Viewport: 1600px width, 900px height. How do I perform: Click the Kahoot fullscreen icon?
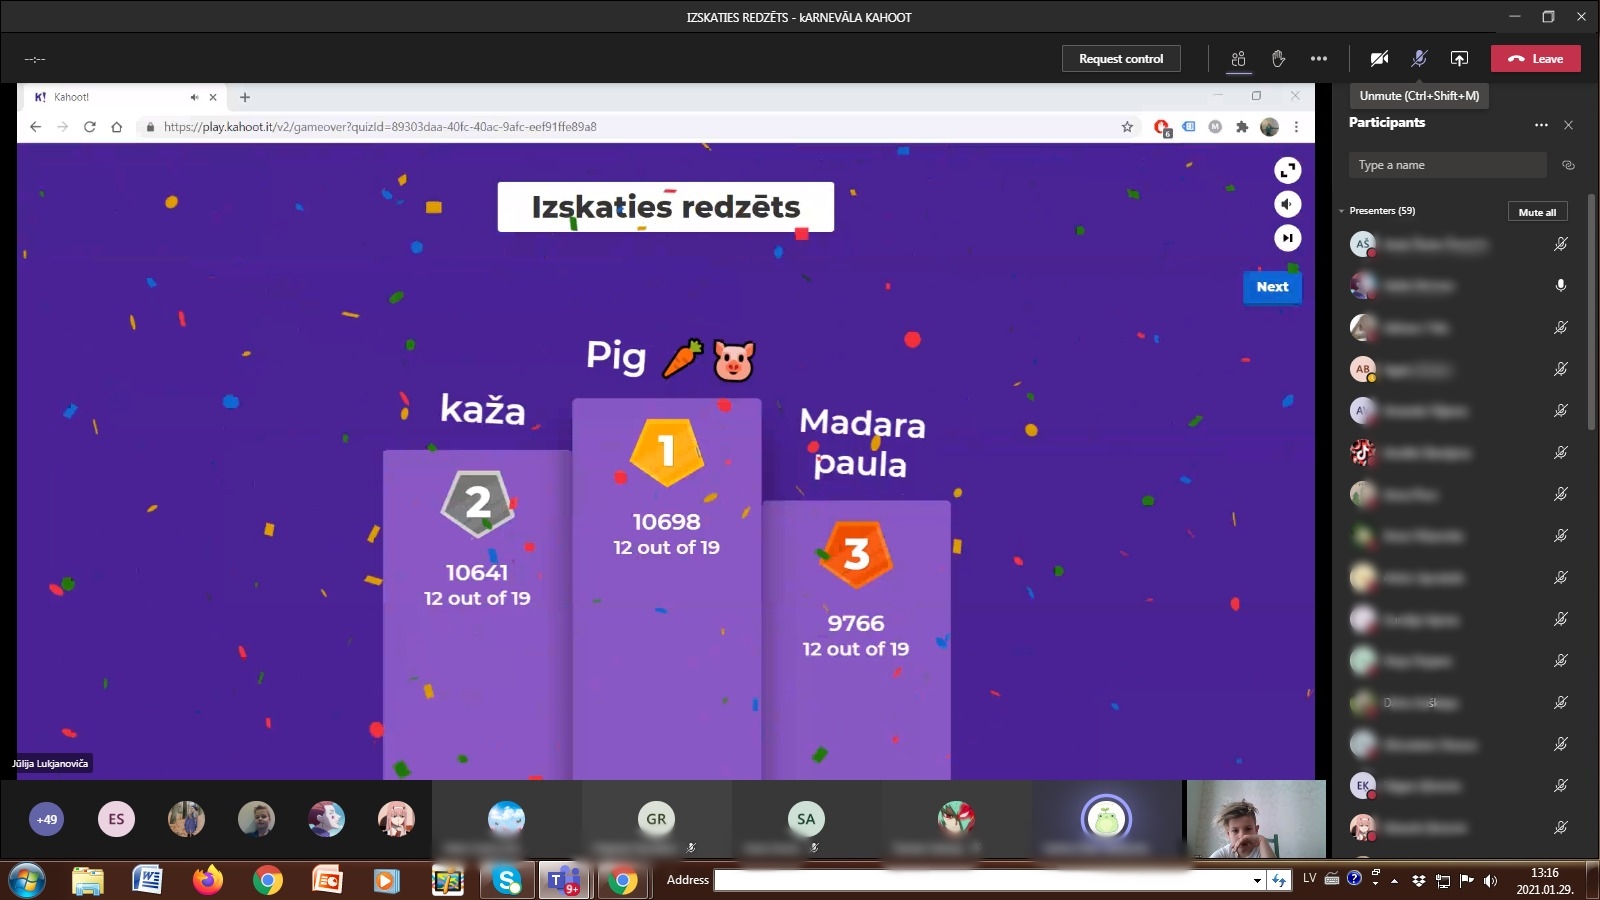point(1287,170)
